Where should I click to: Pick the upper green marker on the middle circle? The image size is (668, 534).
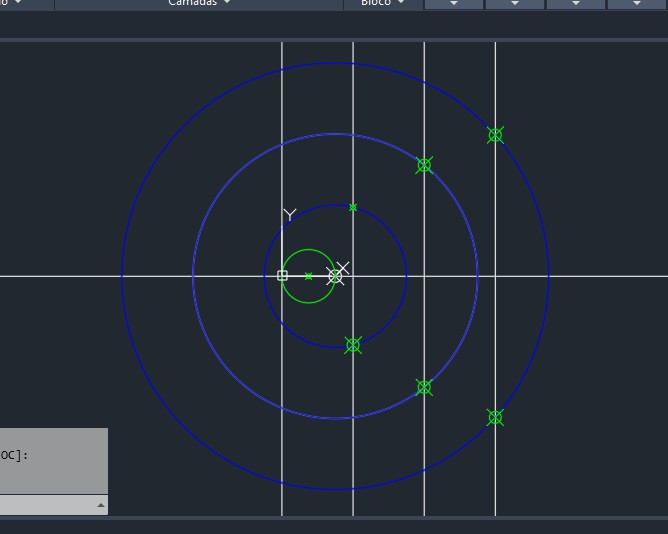tap(424, 165)
